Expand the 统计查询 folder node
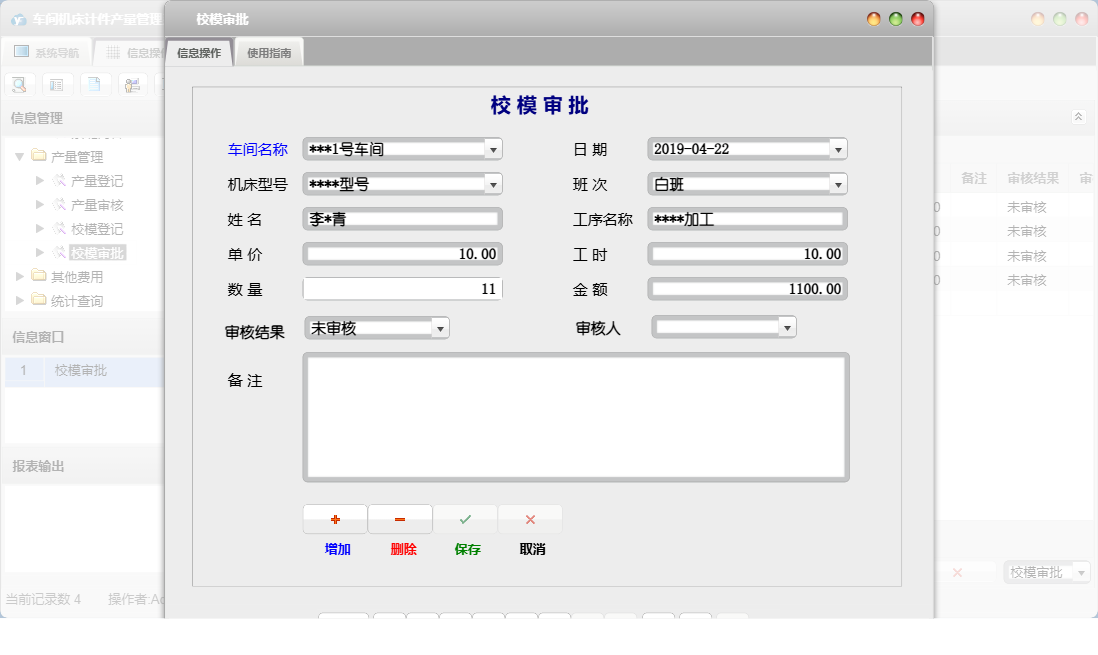Viewport: 1098px width, 655px height. tap(18, 300)
